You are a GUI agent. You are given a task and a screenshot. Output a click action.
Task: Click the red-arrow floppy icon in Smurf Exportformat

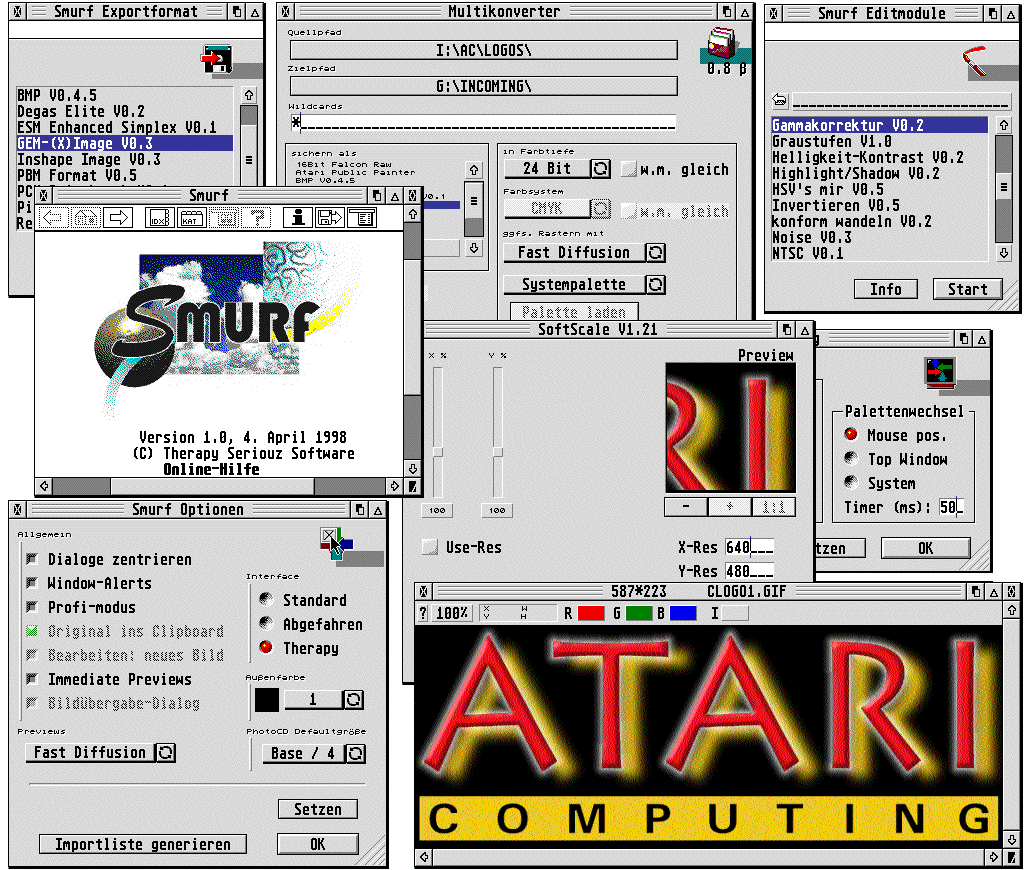(217, 60)
